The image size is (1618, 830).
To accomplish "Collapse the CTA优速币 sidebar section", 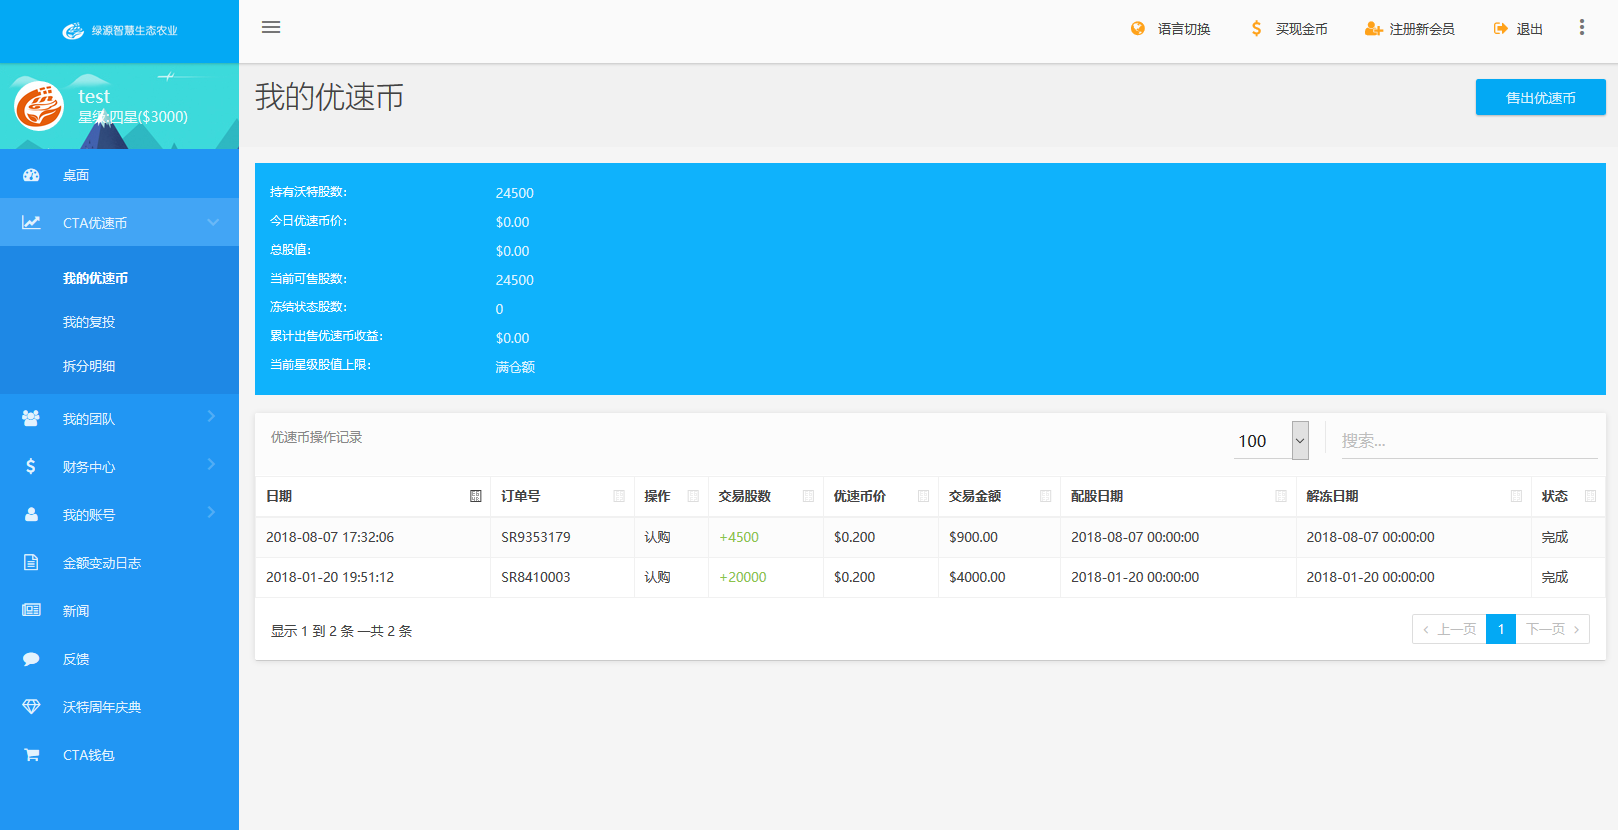I will (x=119, y=223).
